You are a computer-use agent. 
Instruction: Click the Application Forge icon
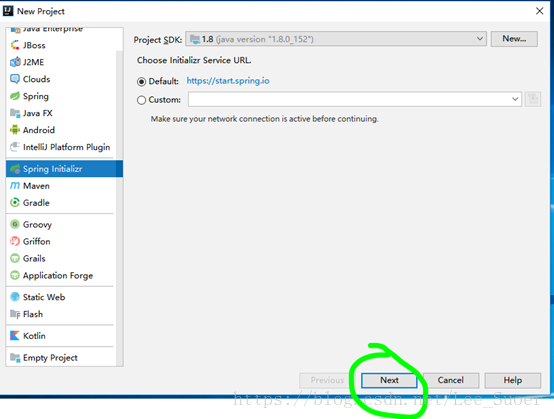[15, 275]
